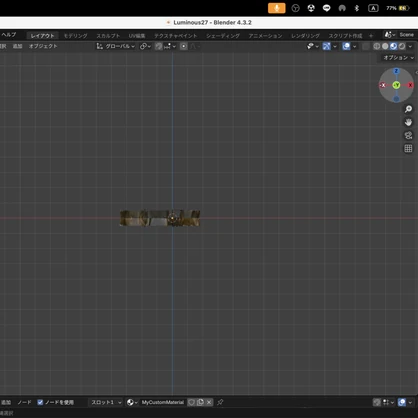Toggle node editor overlays button

click(402, 402)
